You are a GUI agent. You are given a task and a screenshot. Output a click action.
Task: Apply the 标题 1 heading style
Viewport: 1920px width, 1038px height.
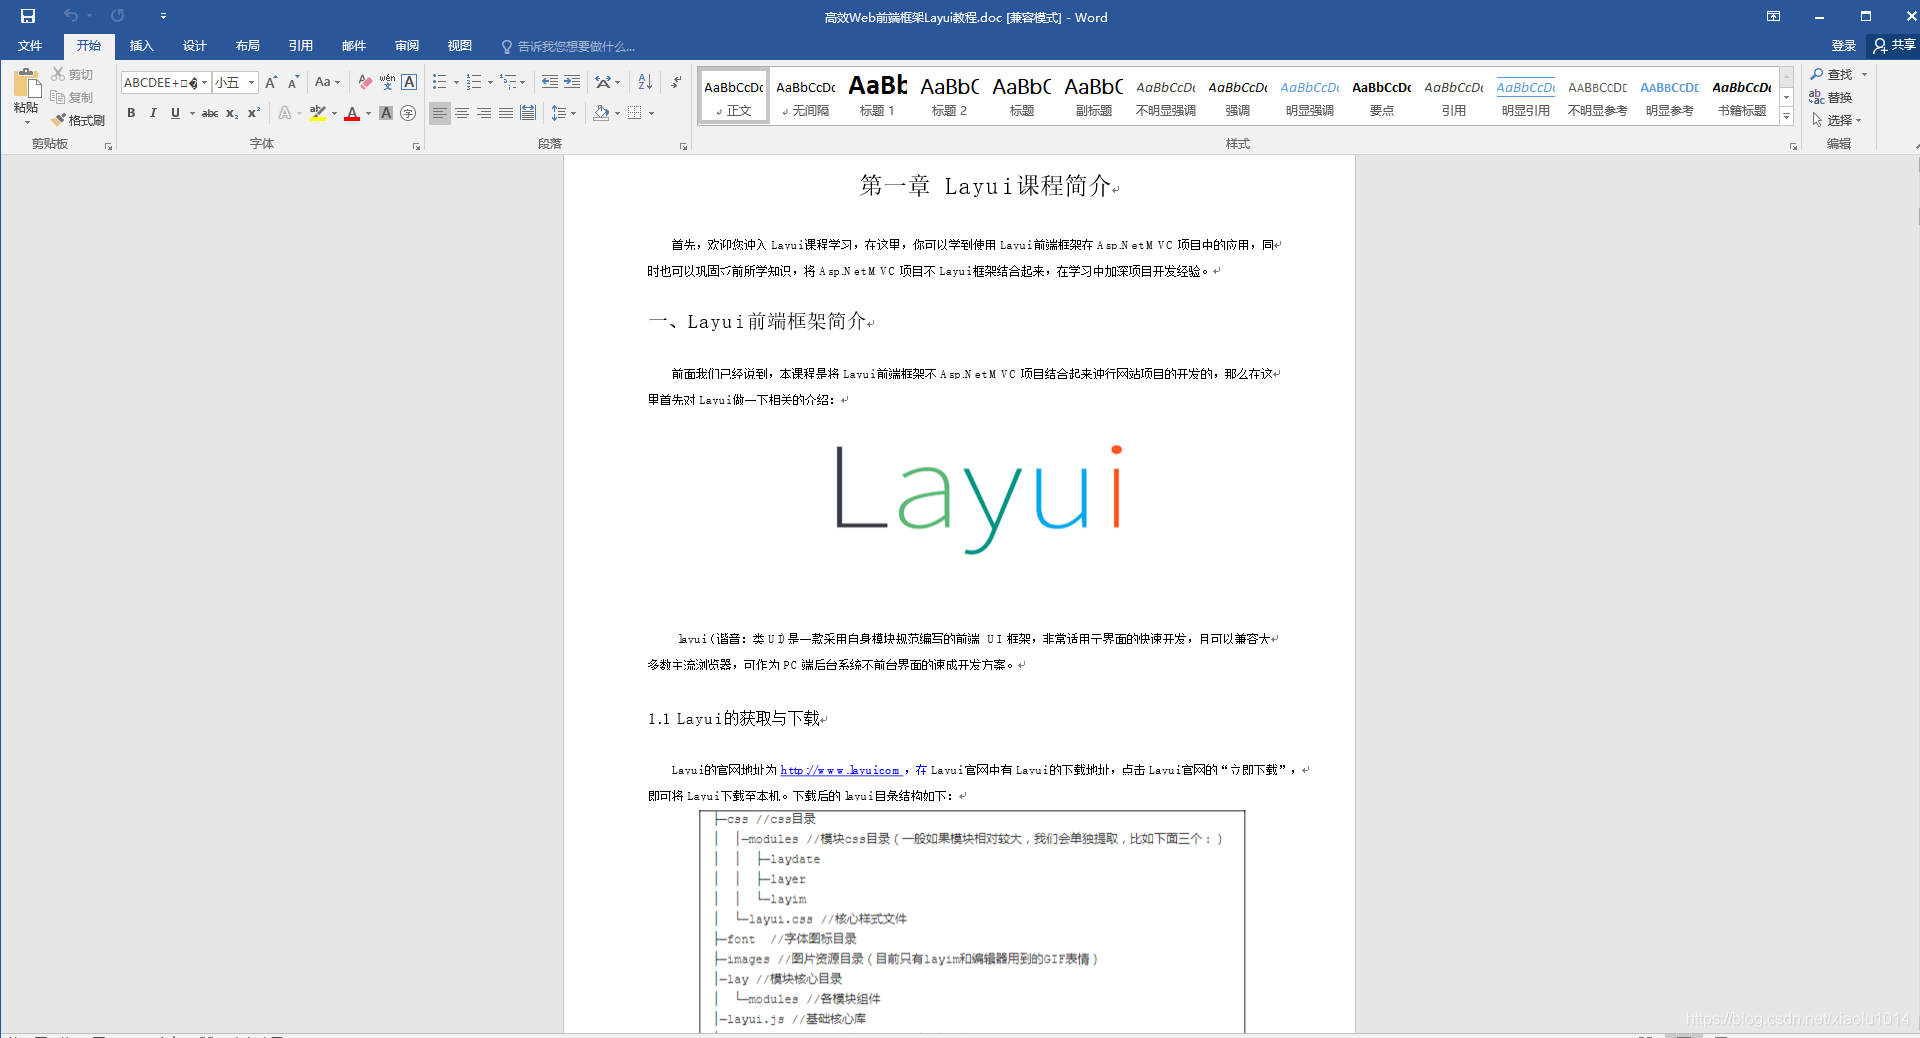(x=878, y=96)
